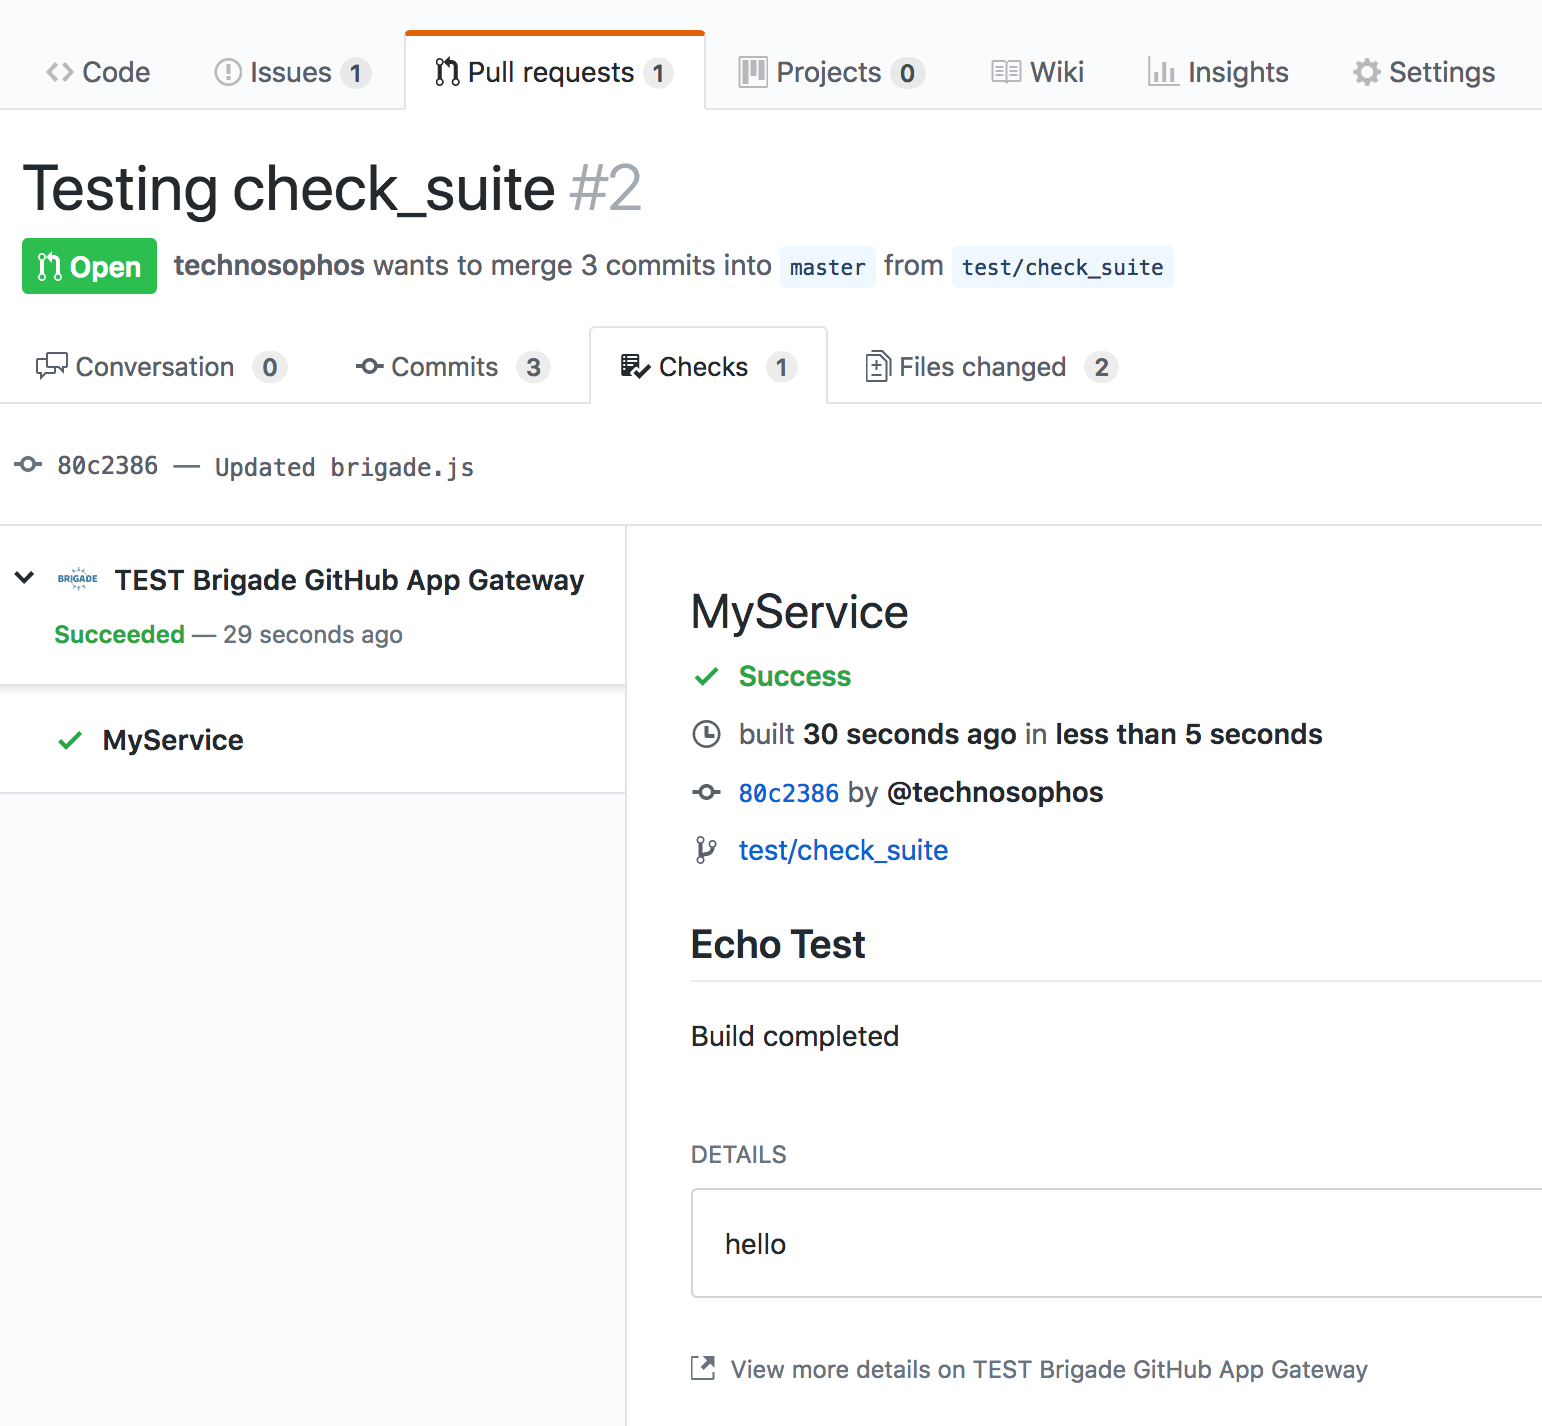
Task: Click the clock icon beside build time
Action: click(706, 734)
